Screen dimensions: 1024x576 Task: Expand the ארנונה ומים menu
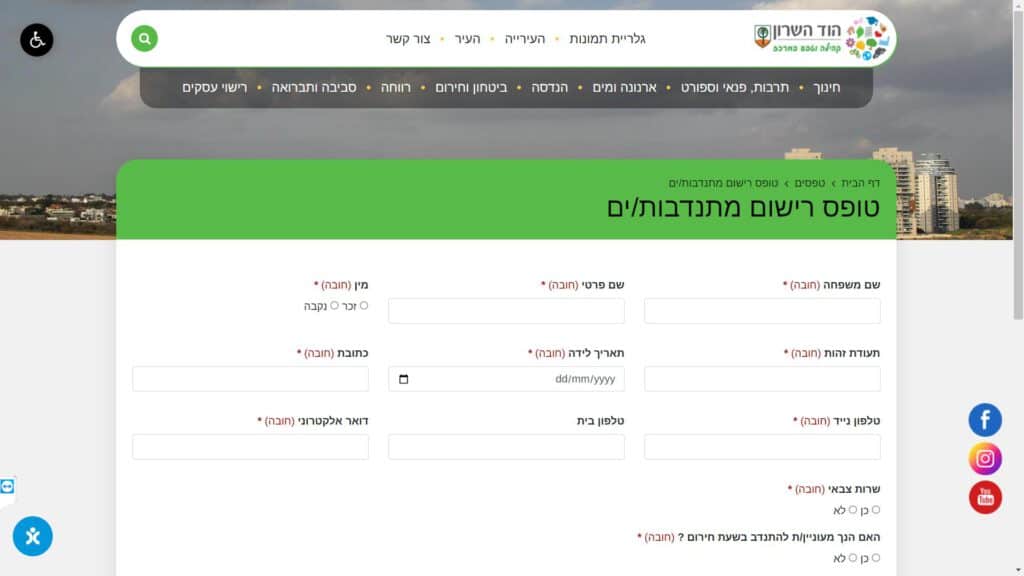pyautogui.click(x=621, y=88)
